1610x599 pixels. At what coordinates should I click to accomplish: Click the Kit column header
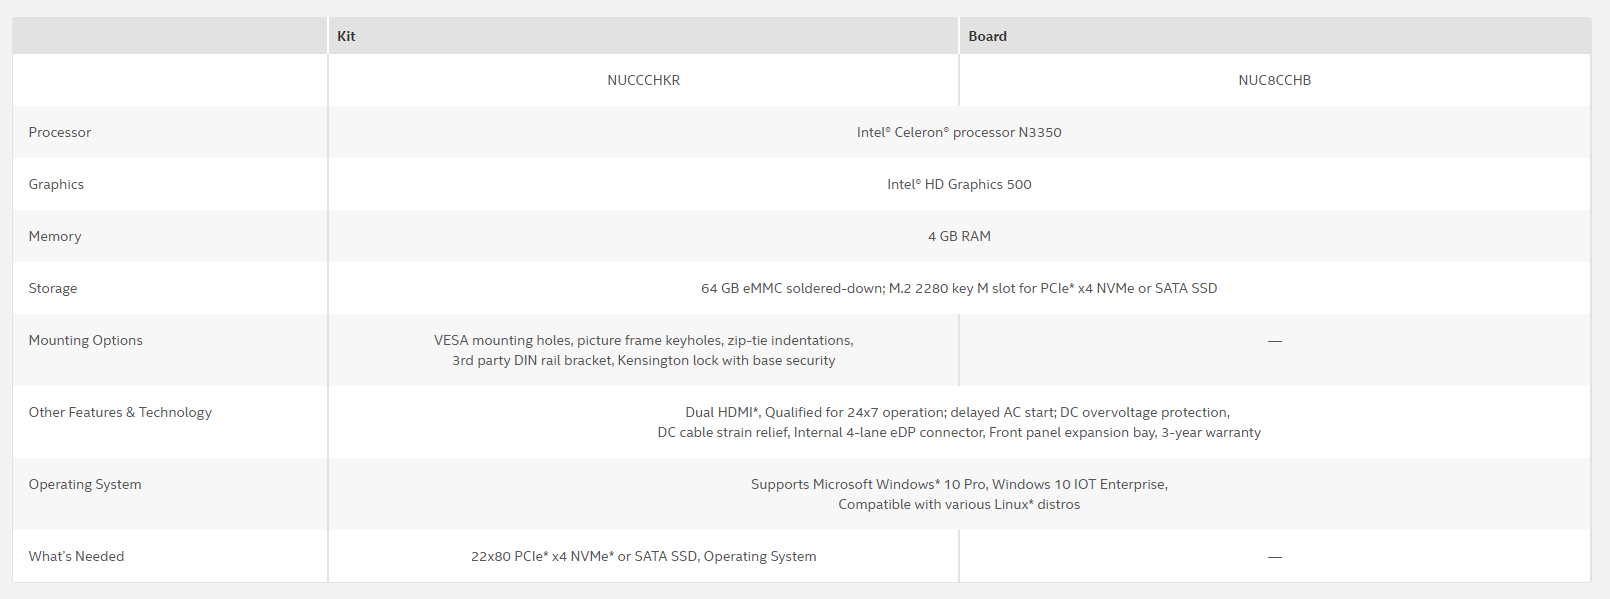346,36
